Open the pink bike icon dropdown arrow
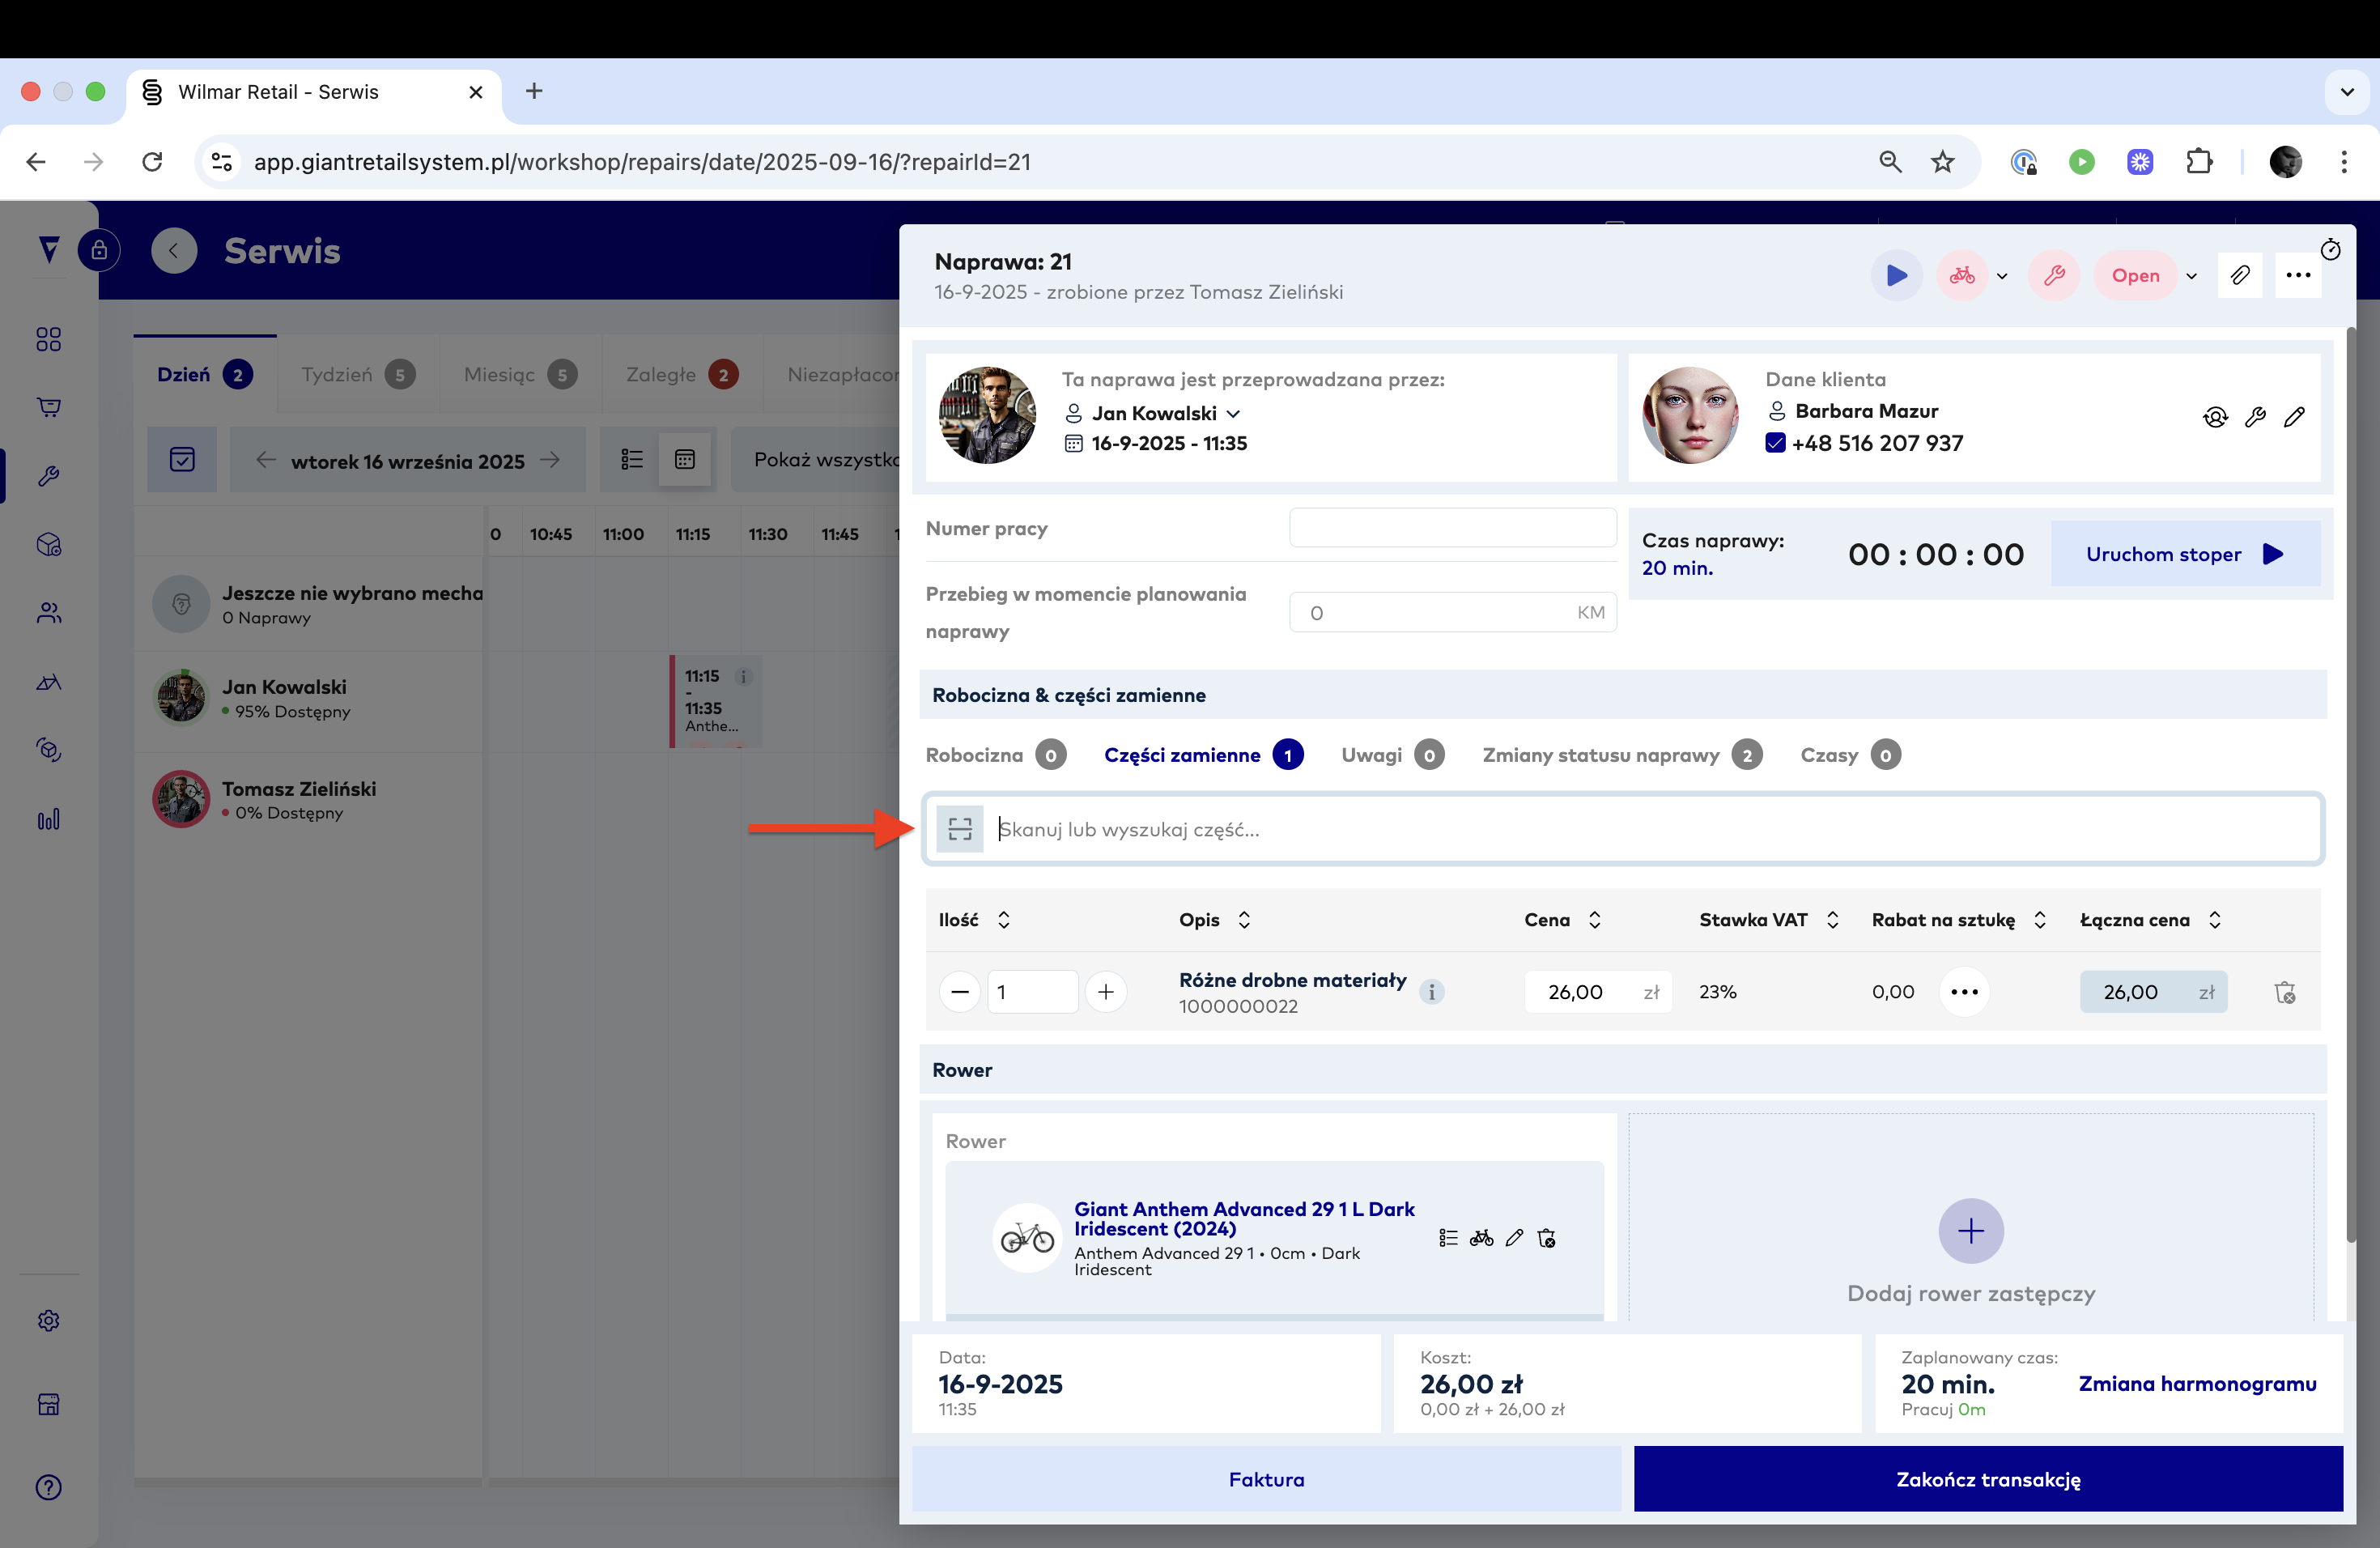Screen dimensions: 2380x1548 pyautogui.click(x=2002, y=276)
